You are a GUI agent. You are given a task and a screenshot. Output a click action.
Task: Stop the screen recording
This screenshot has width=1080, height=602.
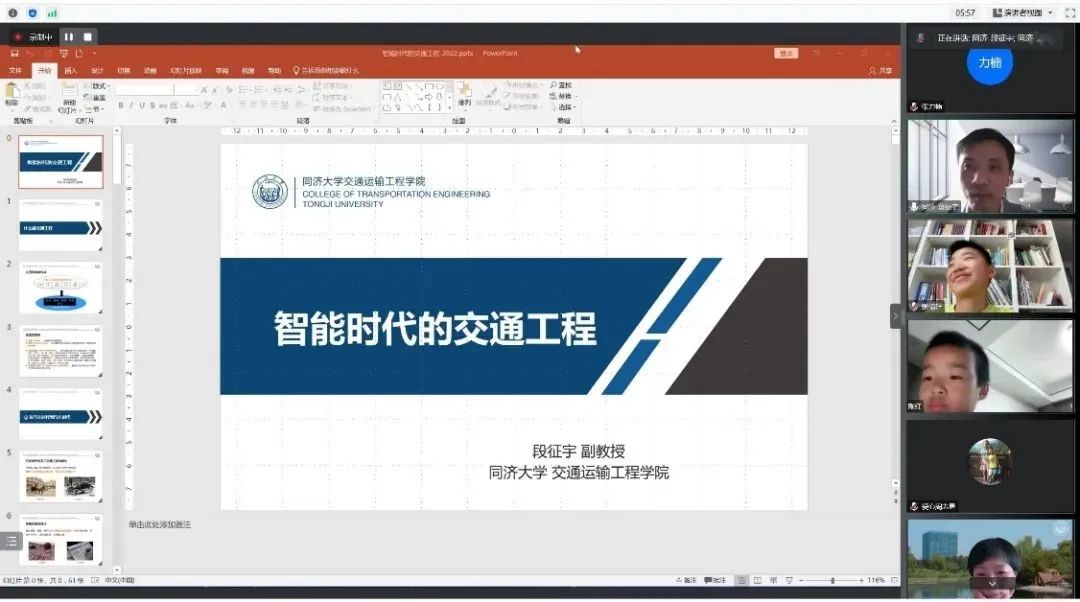[87, 37]
